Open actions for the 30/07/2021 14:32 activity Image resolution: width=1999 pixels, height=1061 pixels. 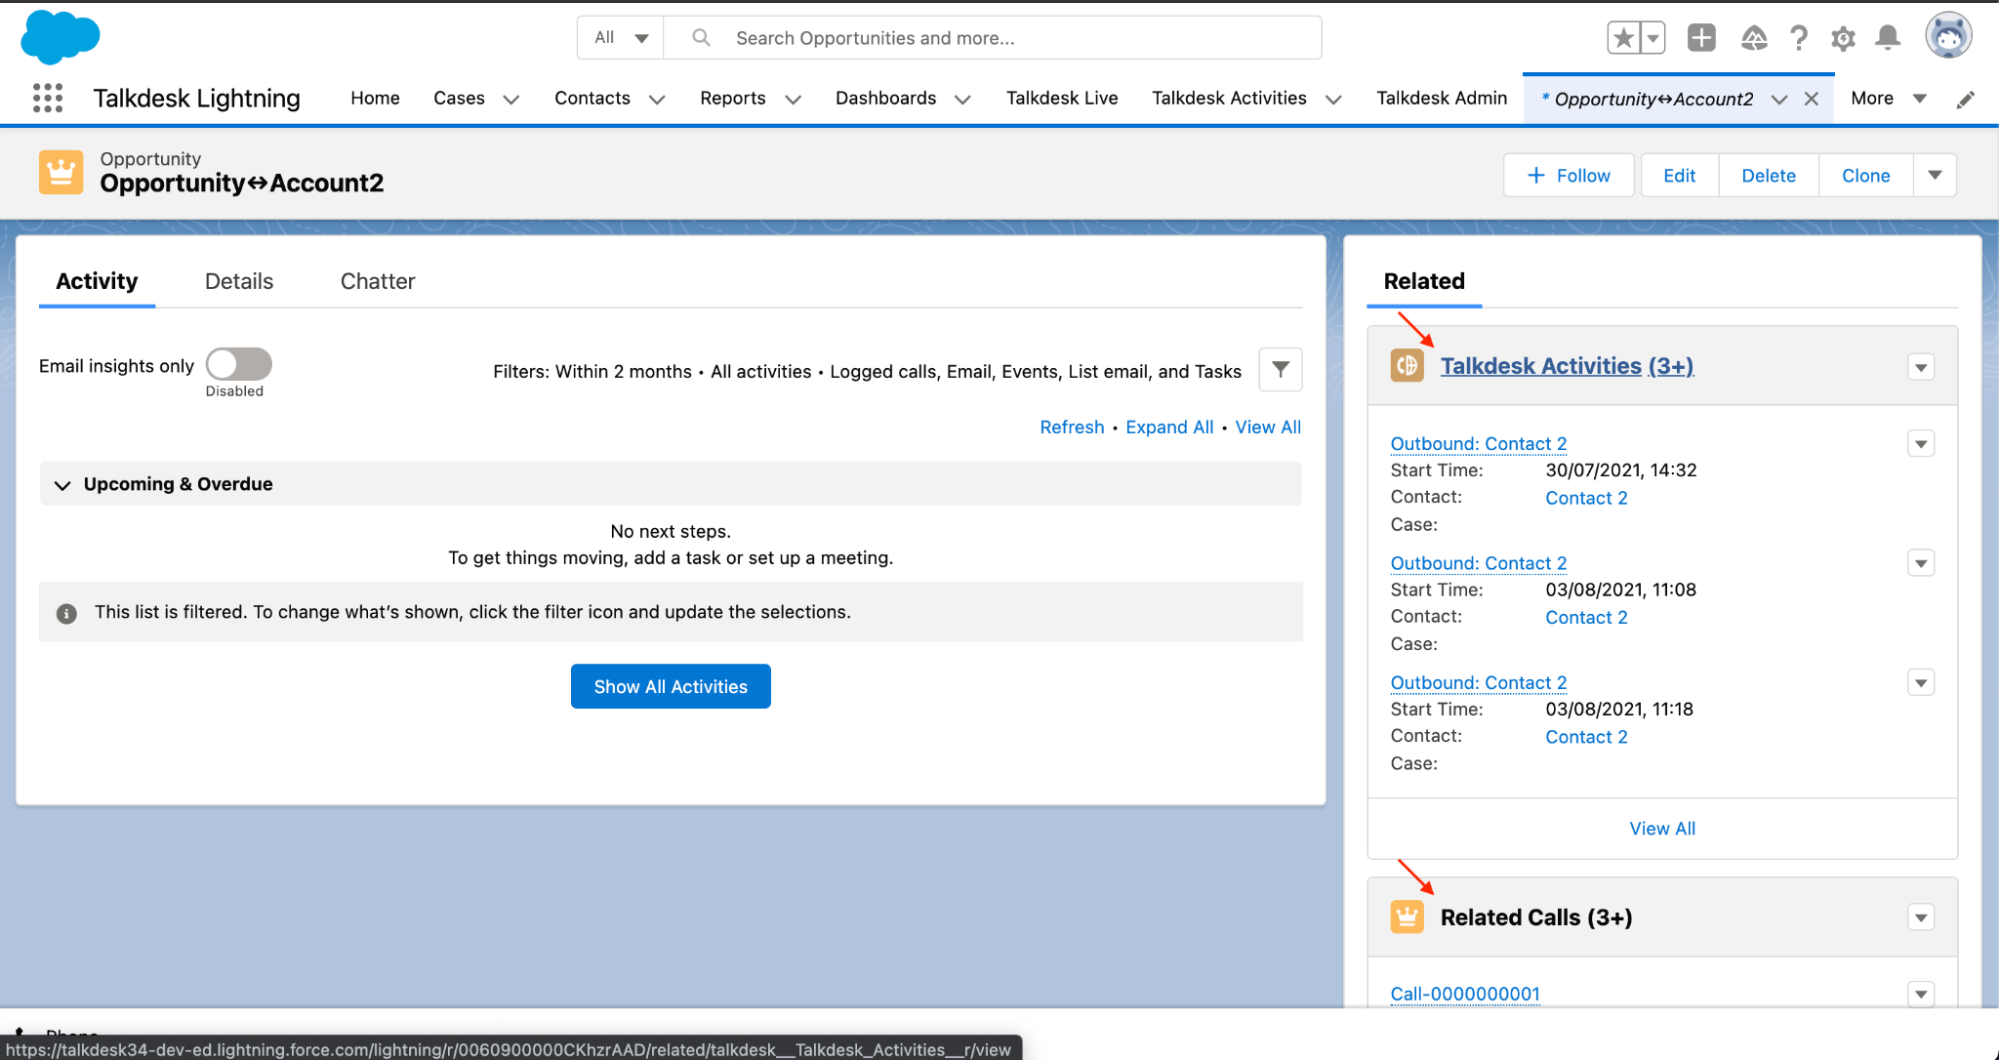(1921, 443)
